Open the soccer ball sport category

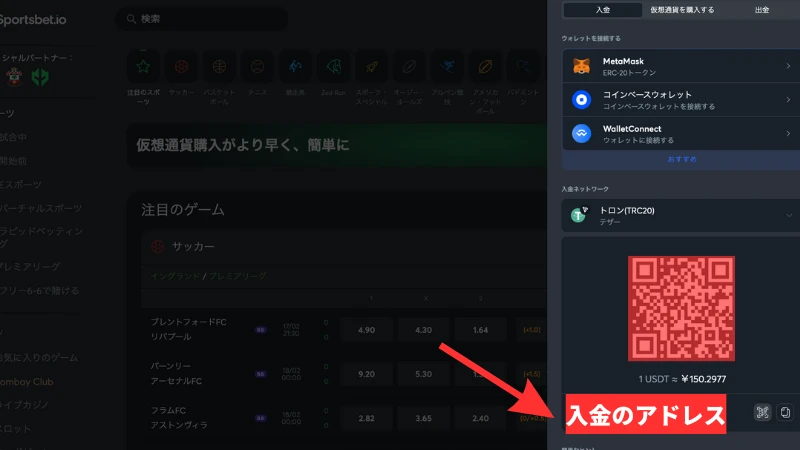181,66
